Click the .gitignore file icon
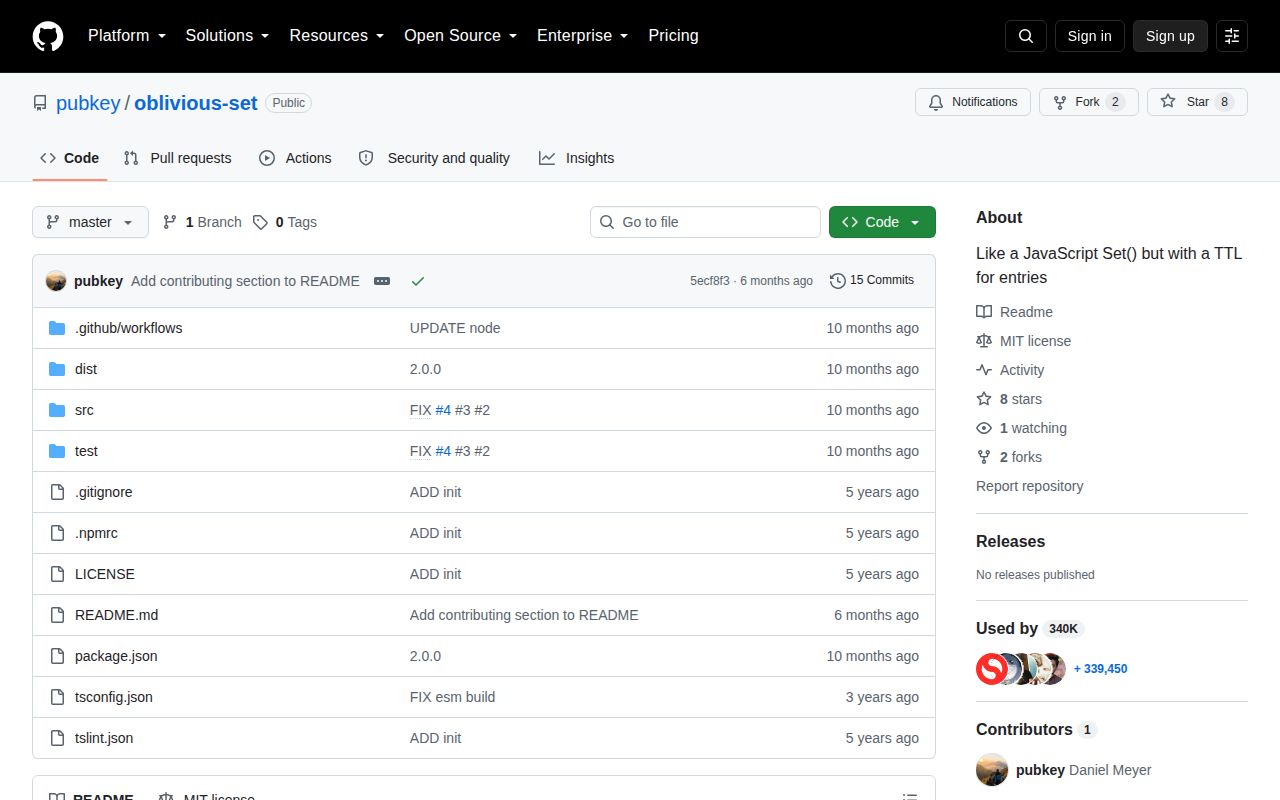Viewport: 1280px width, 800px height. pos(57,492)
